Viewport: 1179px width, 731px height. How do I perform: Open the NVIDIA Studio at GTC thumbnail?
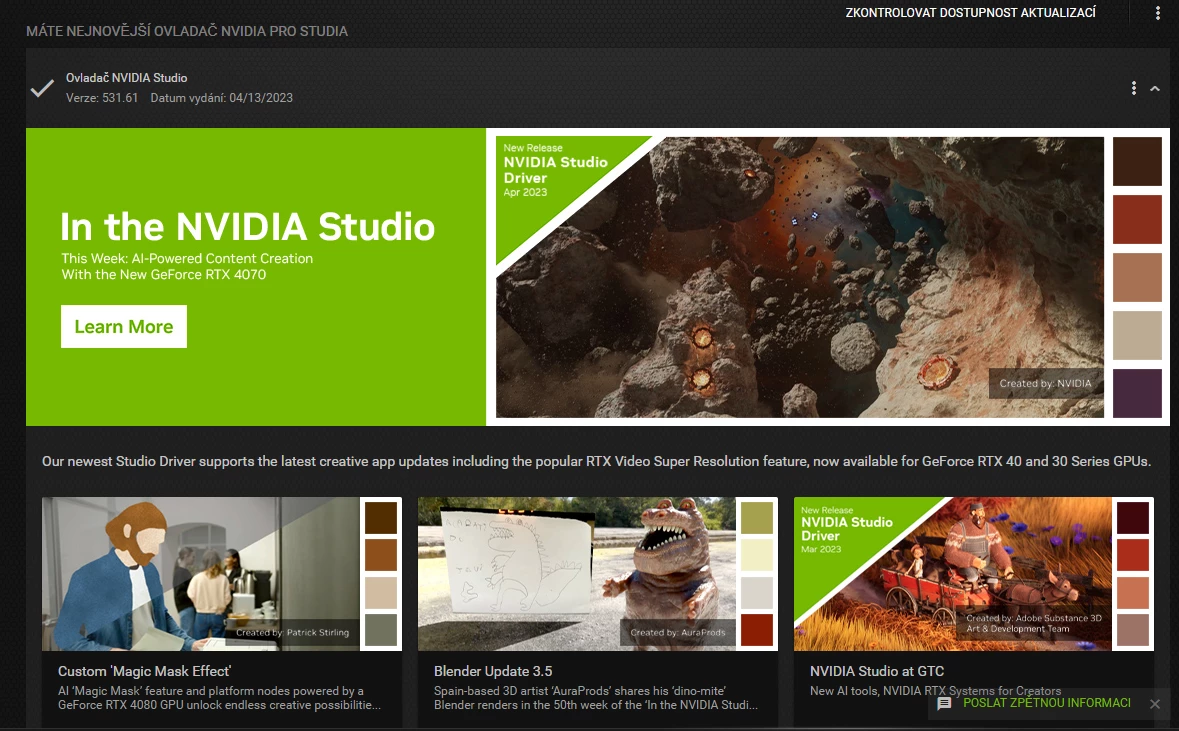(953, 574)
